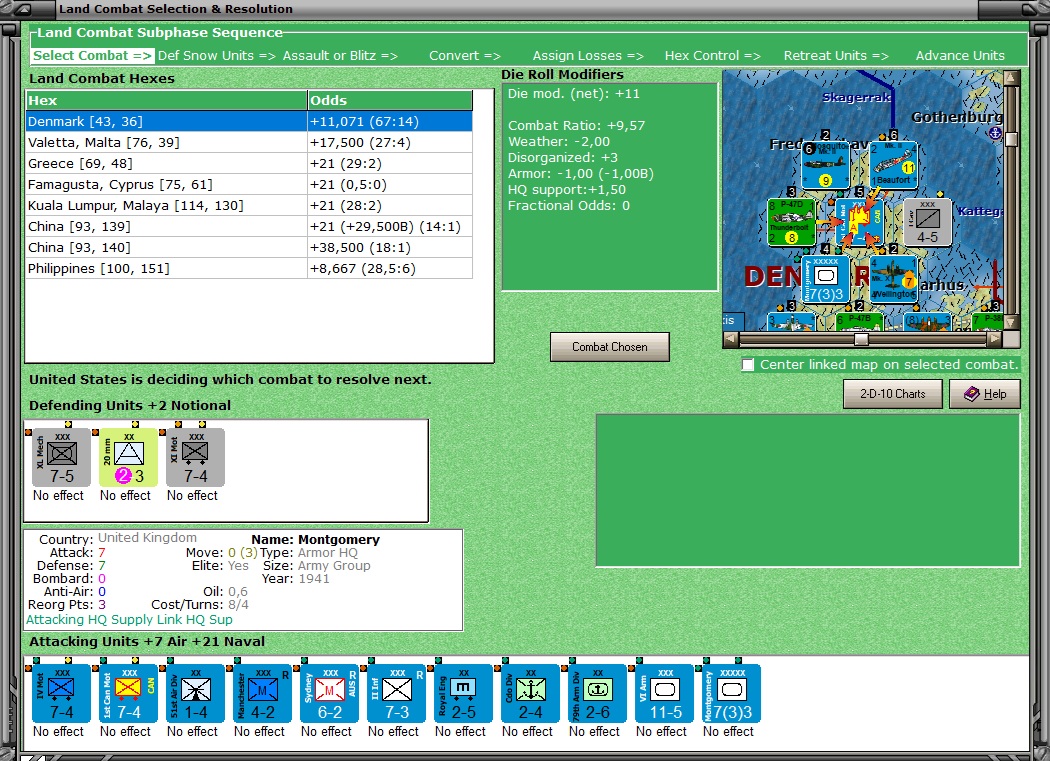Confirm with the Combat Chosen button

pyautogui.click(x=609, y=347)
